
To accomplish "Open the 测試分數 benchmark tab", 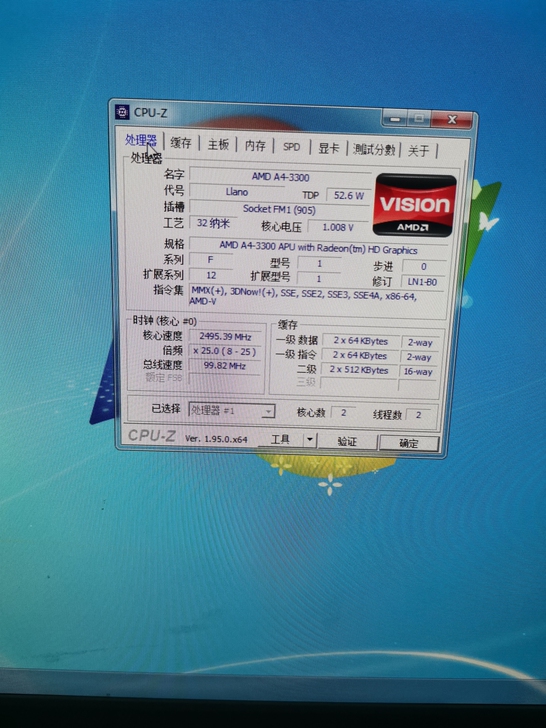I will pos(374,150).
